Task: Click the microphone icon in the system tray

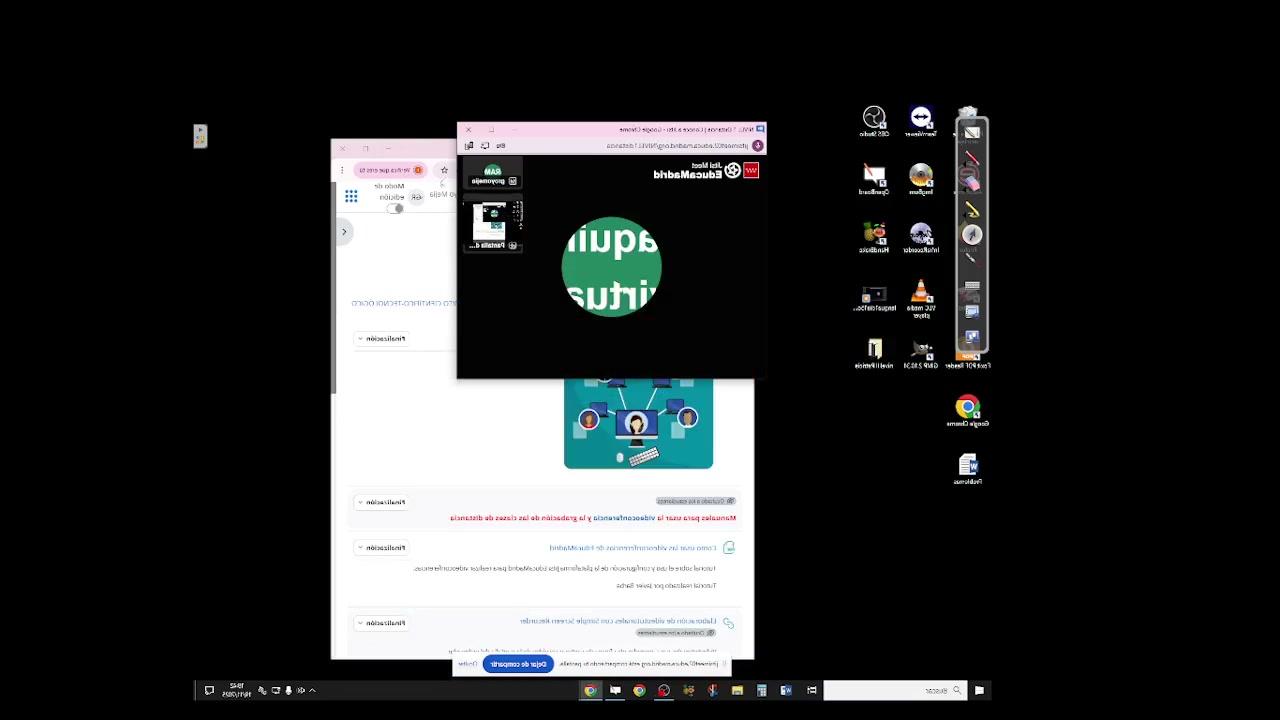Action: point(288,690)
